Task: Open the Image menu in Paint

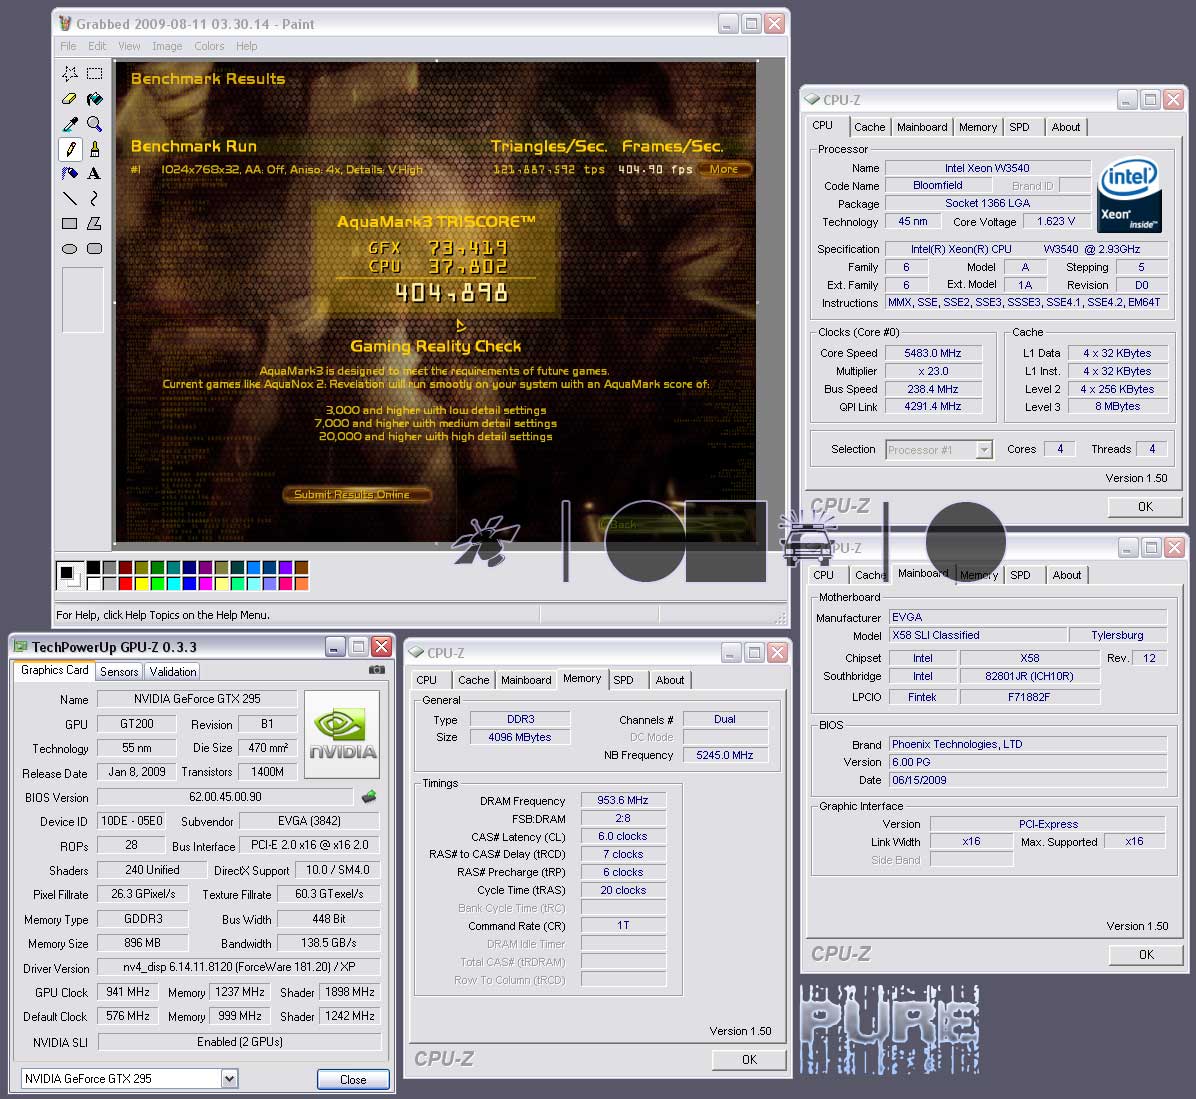Action: point(167,46)
